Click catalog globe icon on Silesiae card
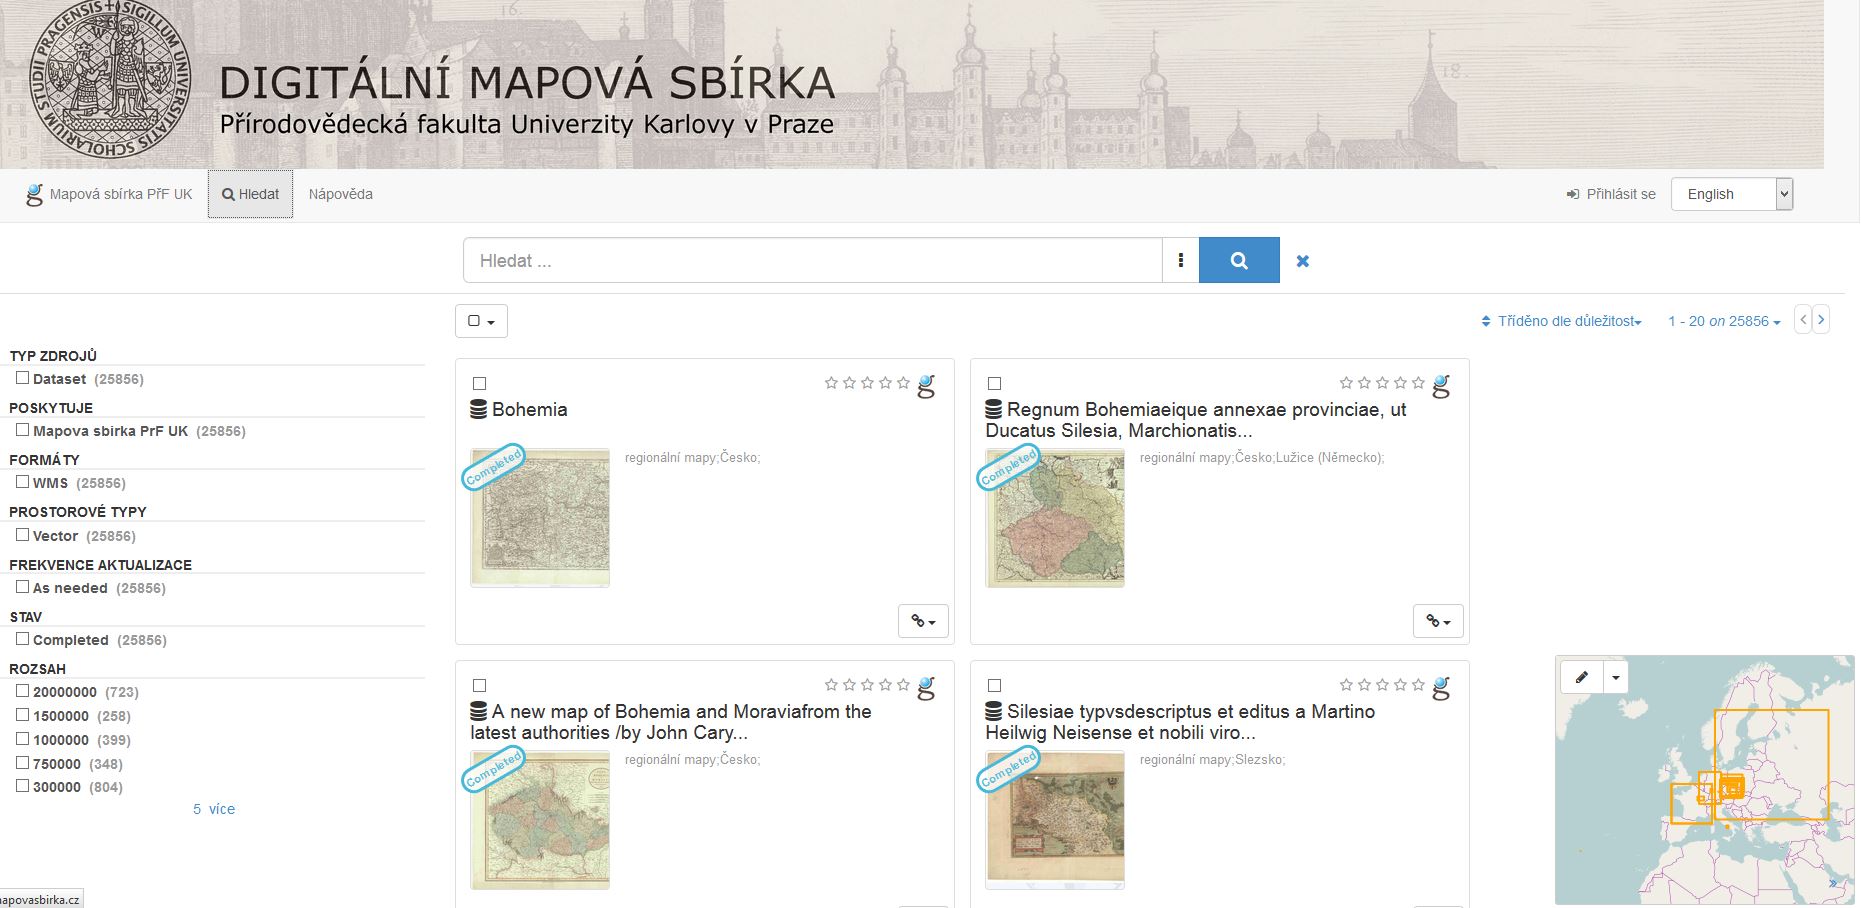Screen dimensions: 1861x908 click(1442, 688)
